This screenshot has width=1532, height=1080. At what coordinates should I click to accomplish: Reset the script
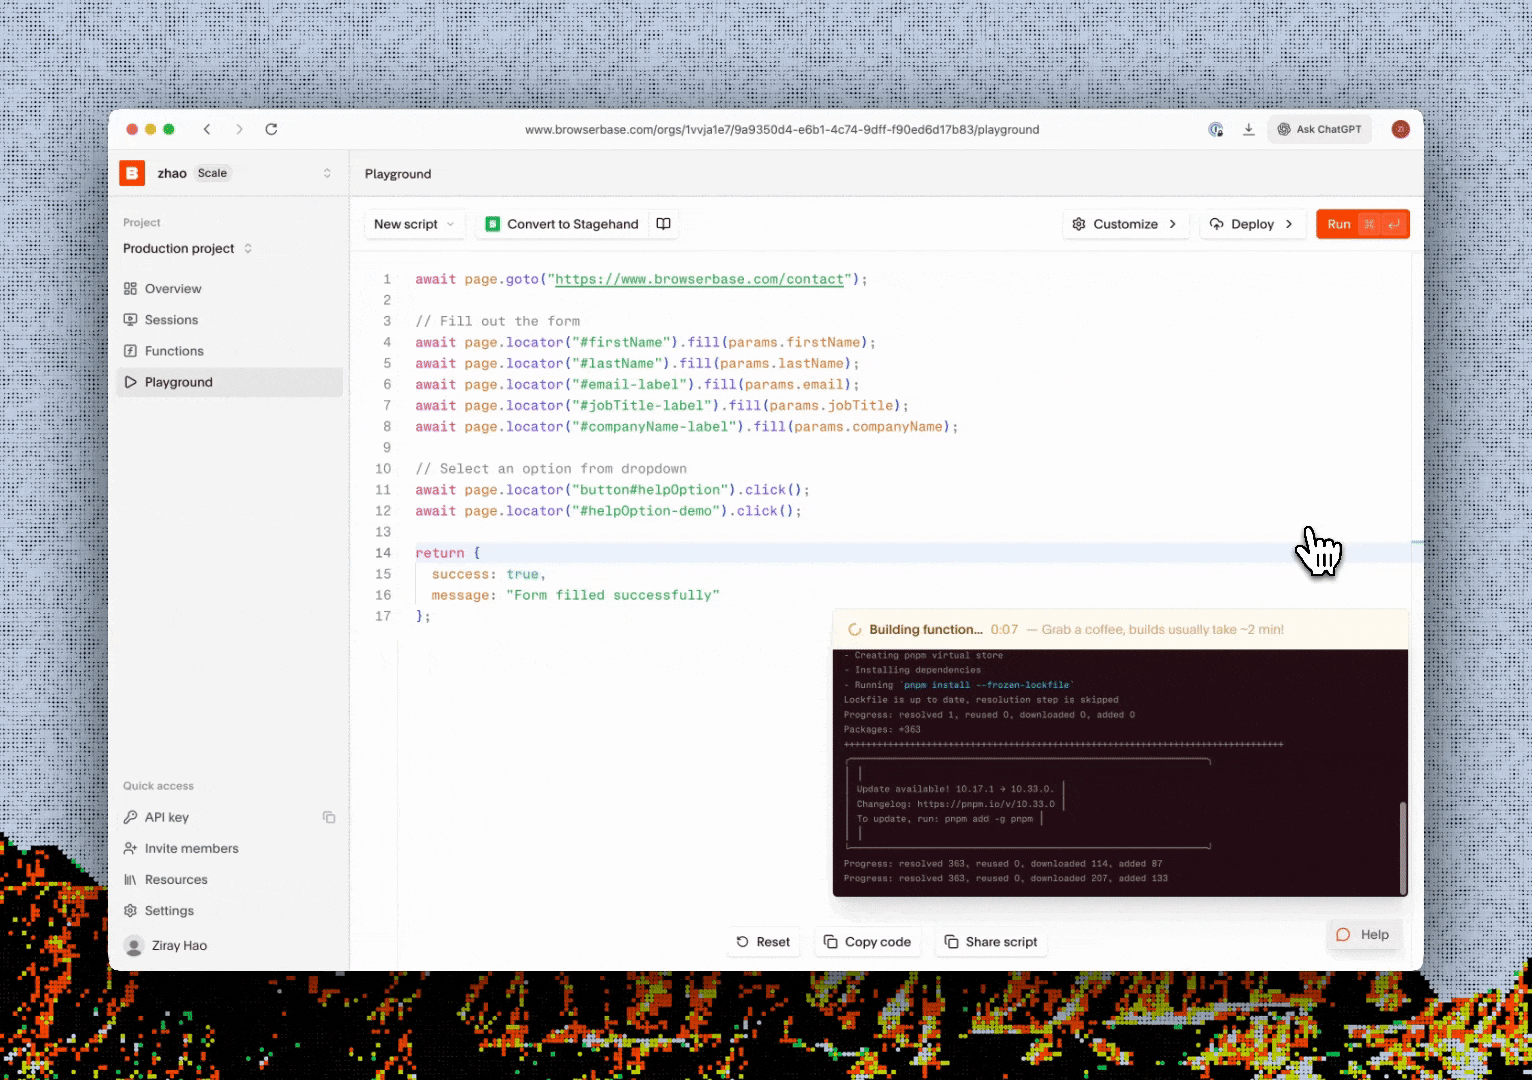pyautogui.click(x=763, y=942)
